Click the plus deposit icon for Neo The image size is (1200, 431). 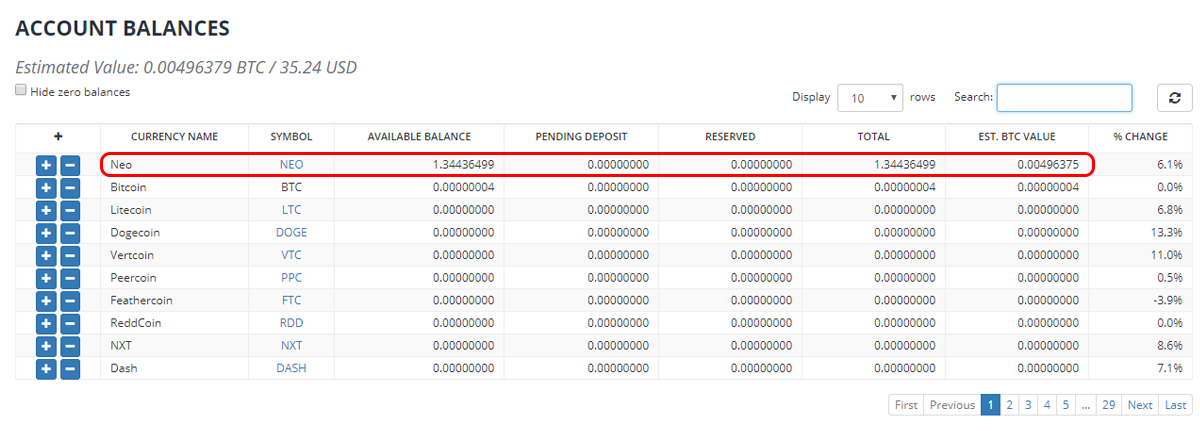point(46,164)
